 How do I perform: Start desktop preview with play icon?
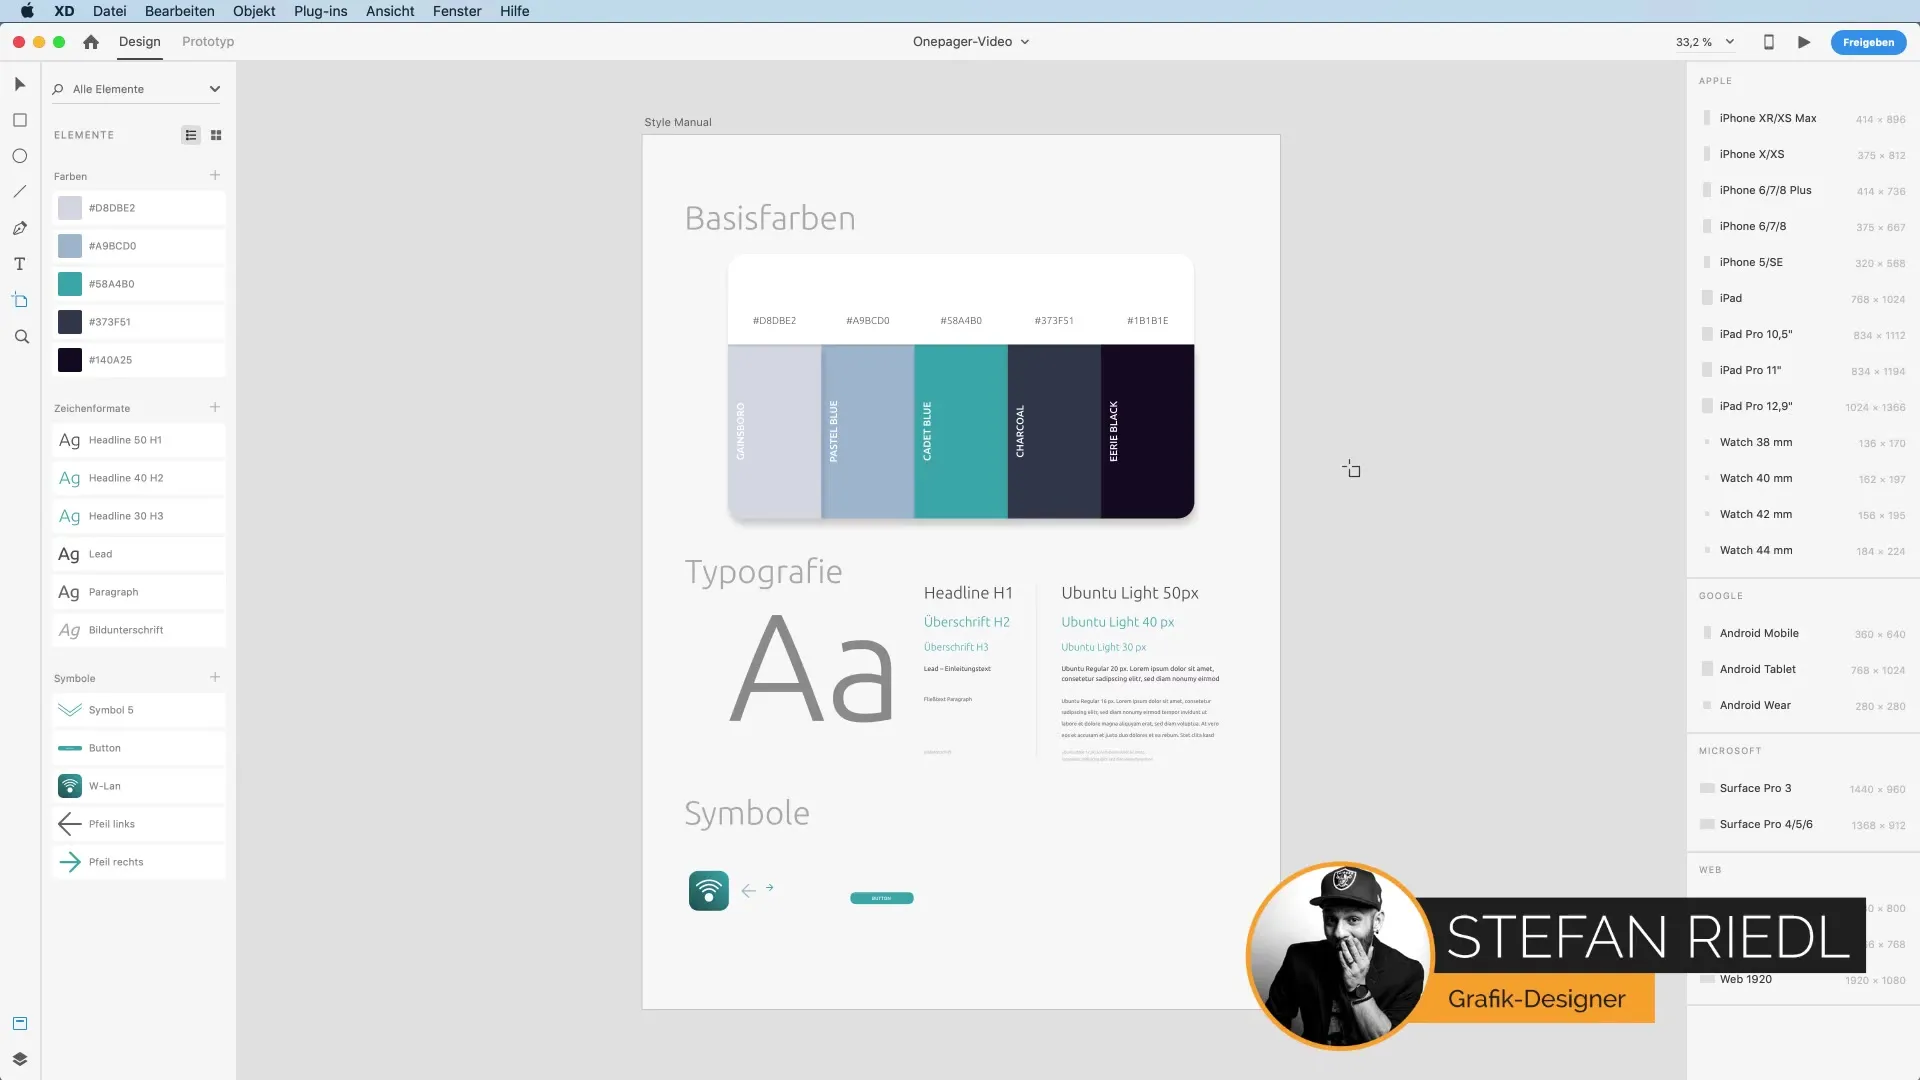click(1804, 42)
